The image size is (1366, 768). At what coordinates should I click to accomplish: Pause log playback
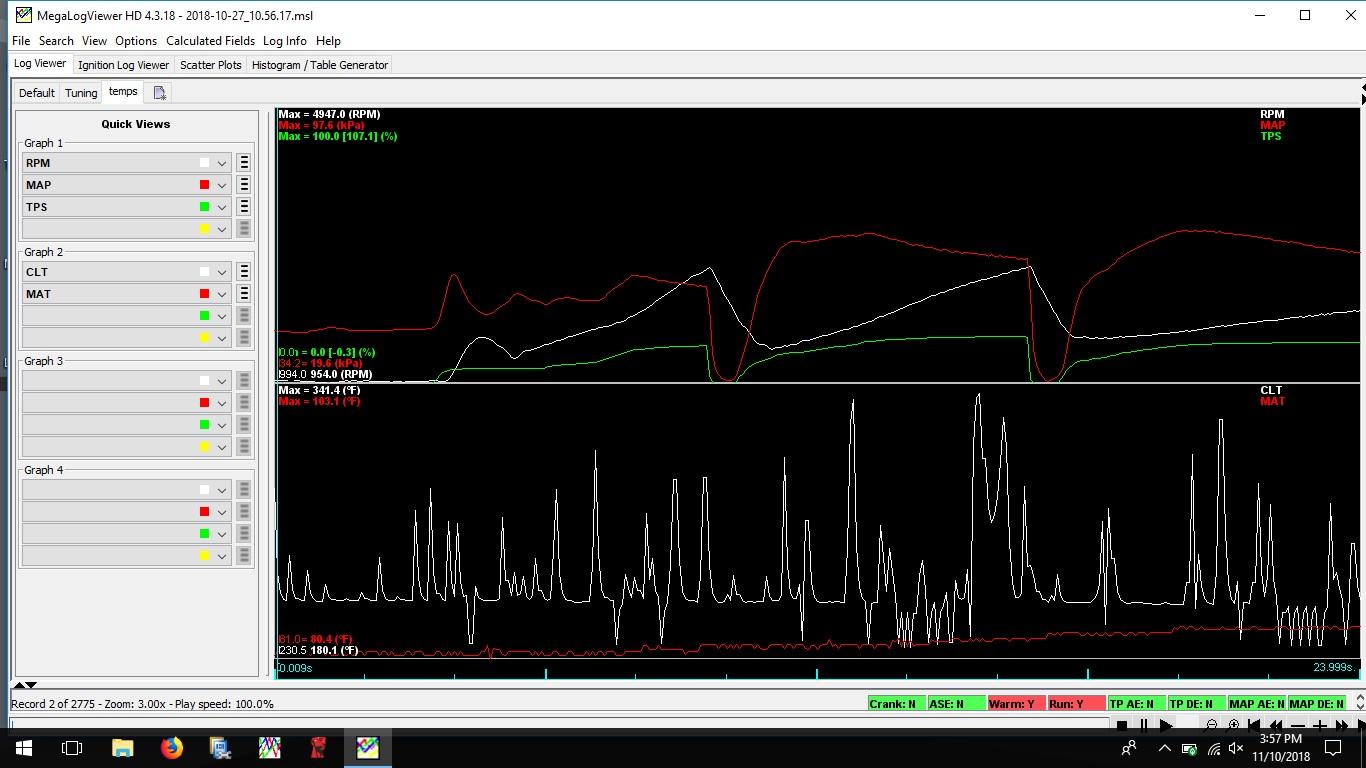[1144, 726]
